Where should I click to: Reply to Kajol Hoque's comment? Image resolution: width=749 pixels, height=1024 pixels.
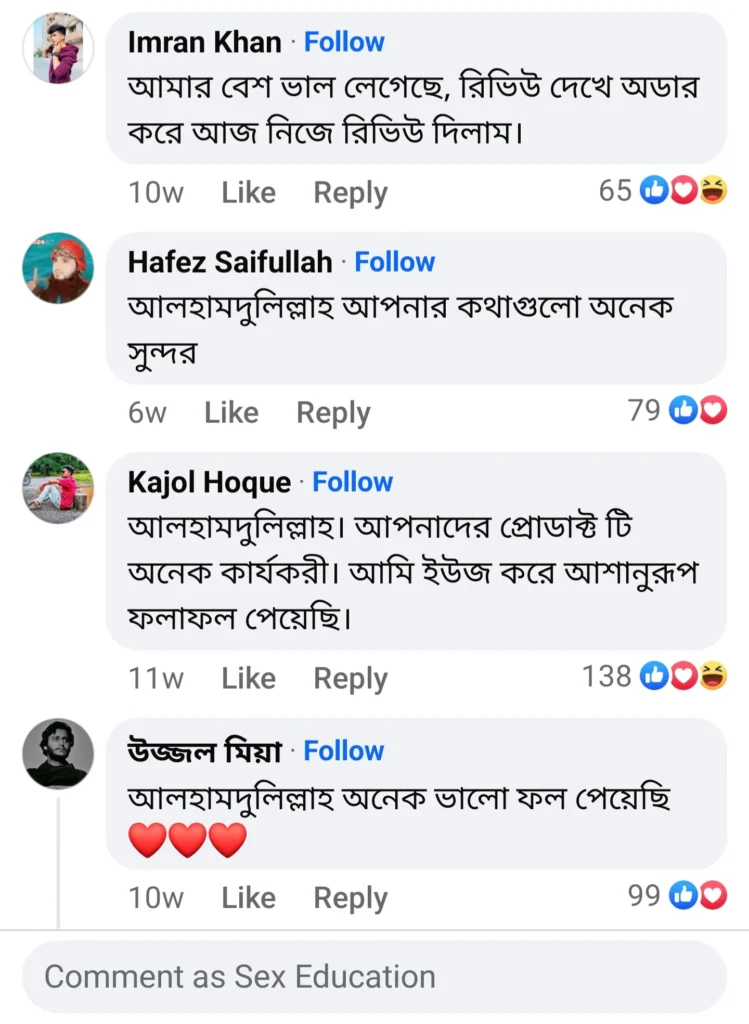coord(350,678)
